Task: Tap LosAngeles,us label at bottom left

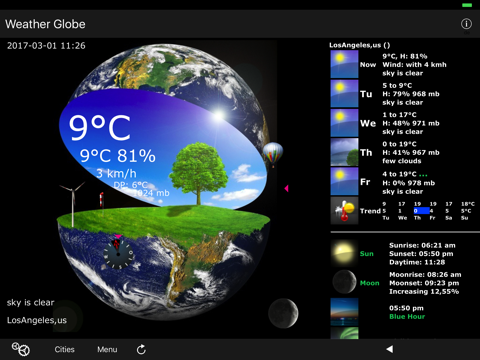Action: click(x=37, y=320)
